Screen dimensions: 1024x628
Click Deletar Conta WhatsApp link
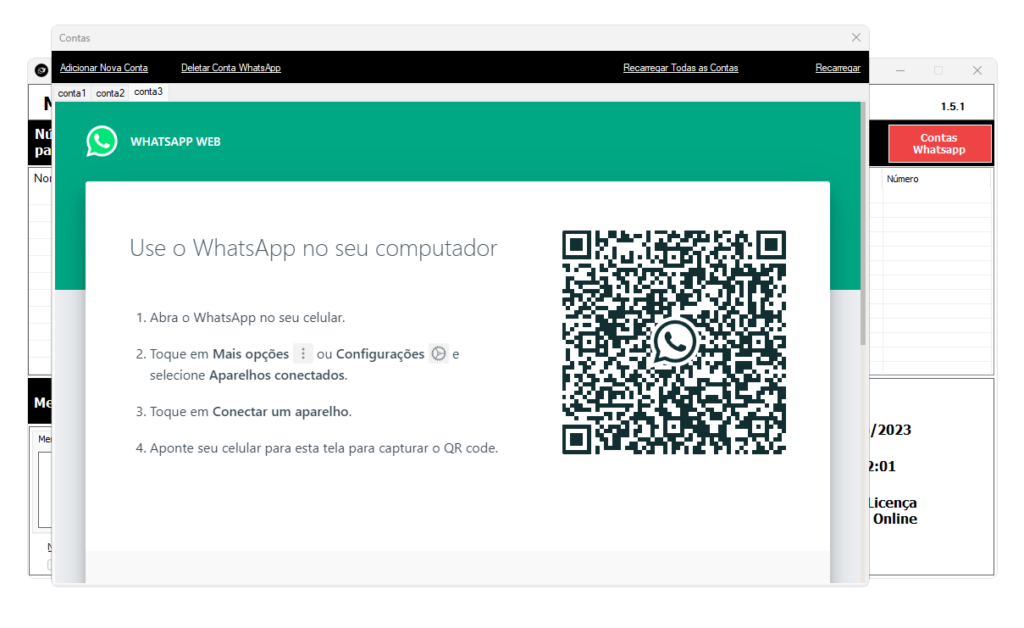coord(231,68)
